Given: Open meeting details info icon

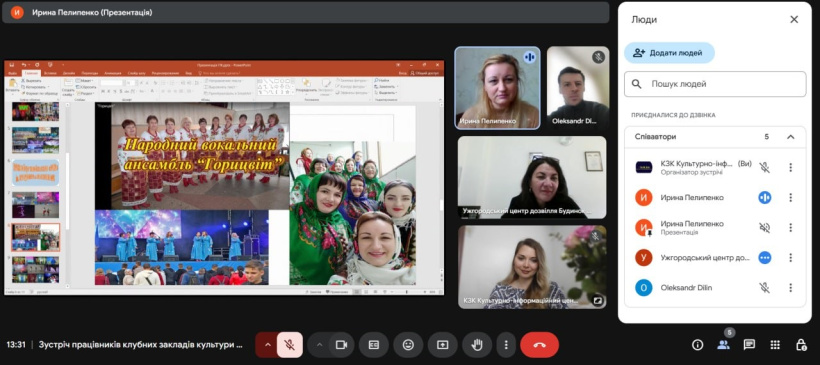Looking at the screenshot, I should pos(697,345).
